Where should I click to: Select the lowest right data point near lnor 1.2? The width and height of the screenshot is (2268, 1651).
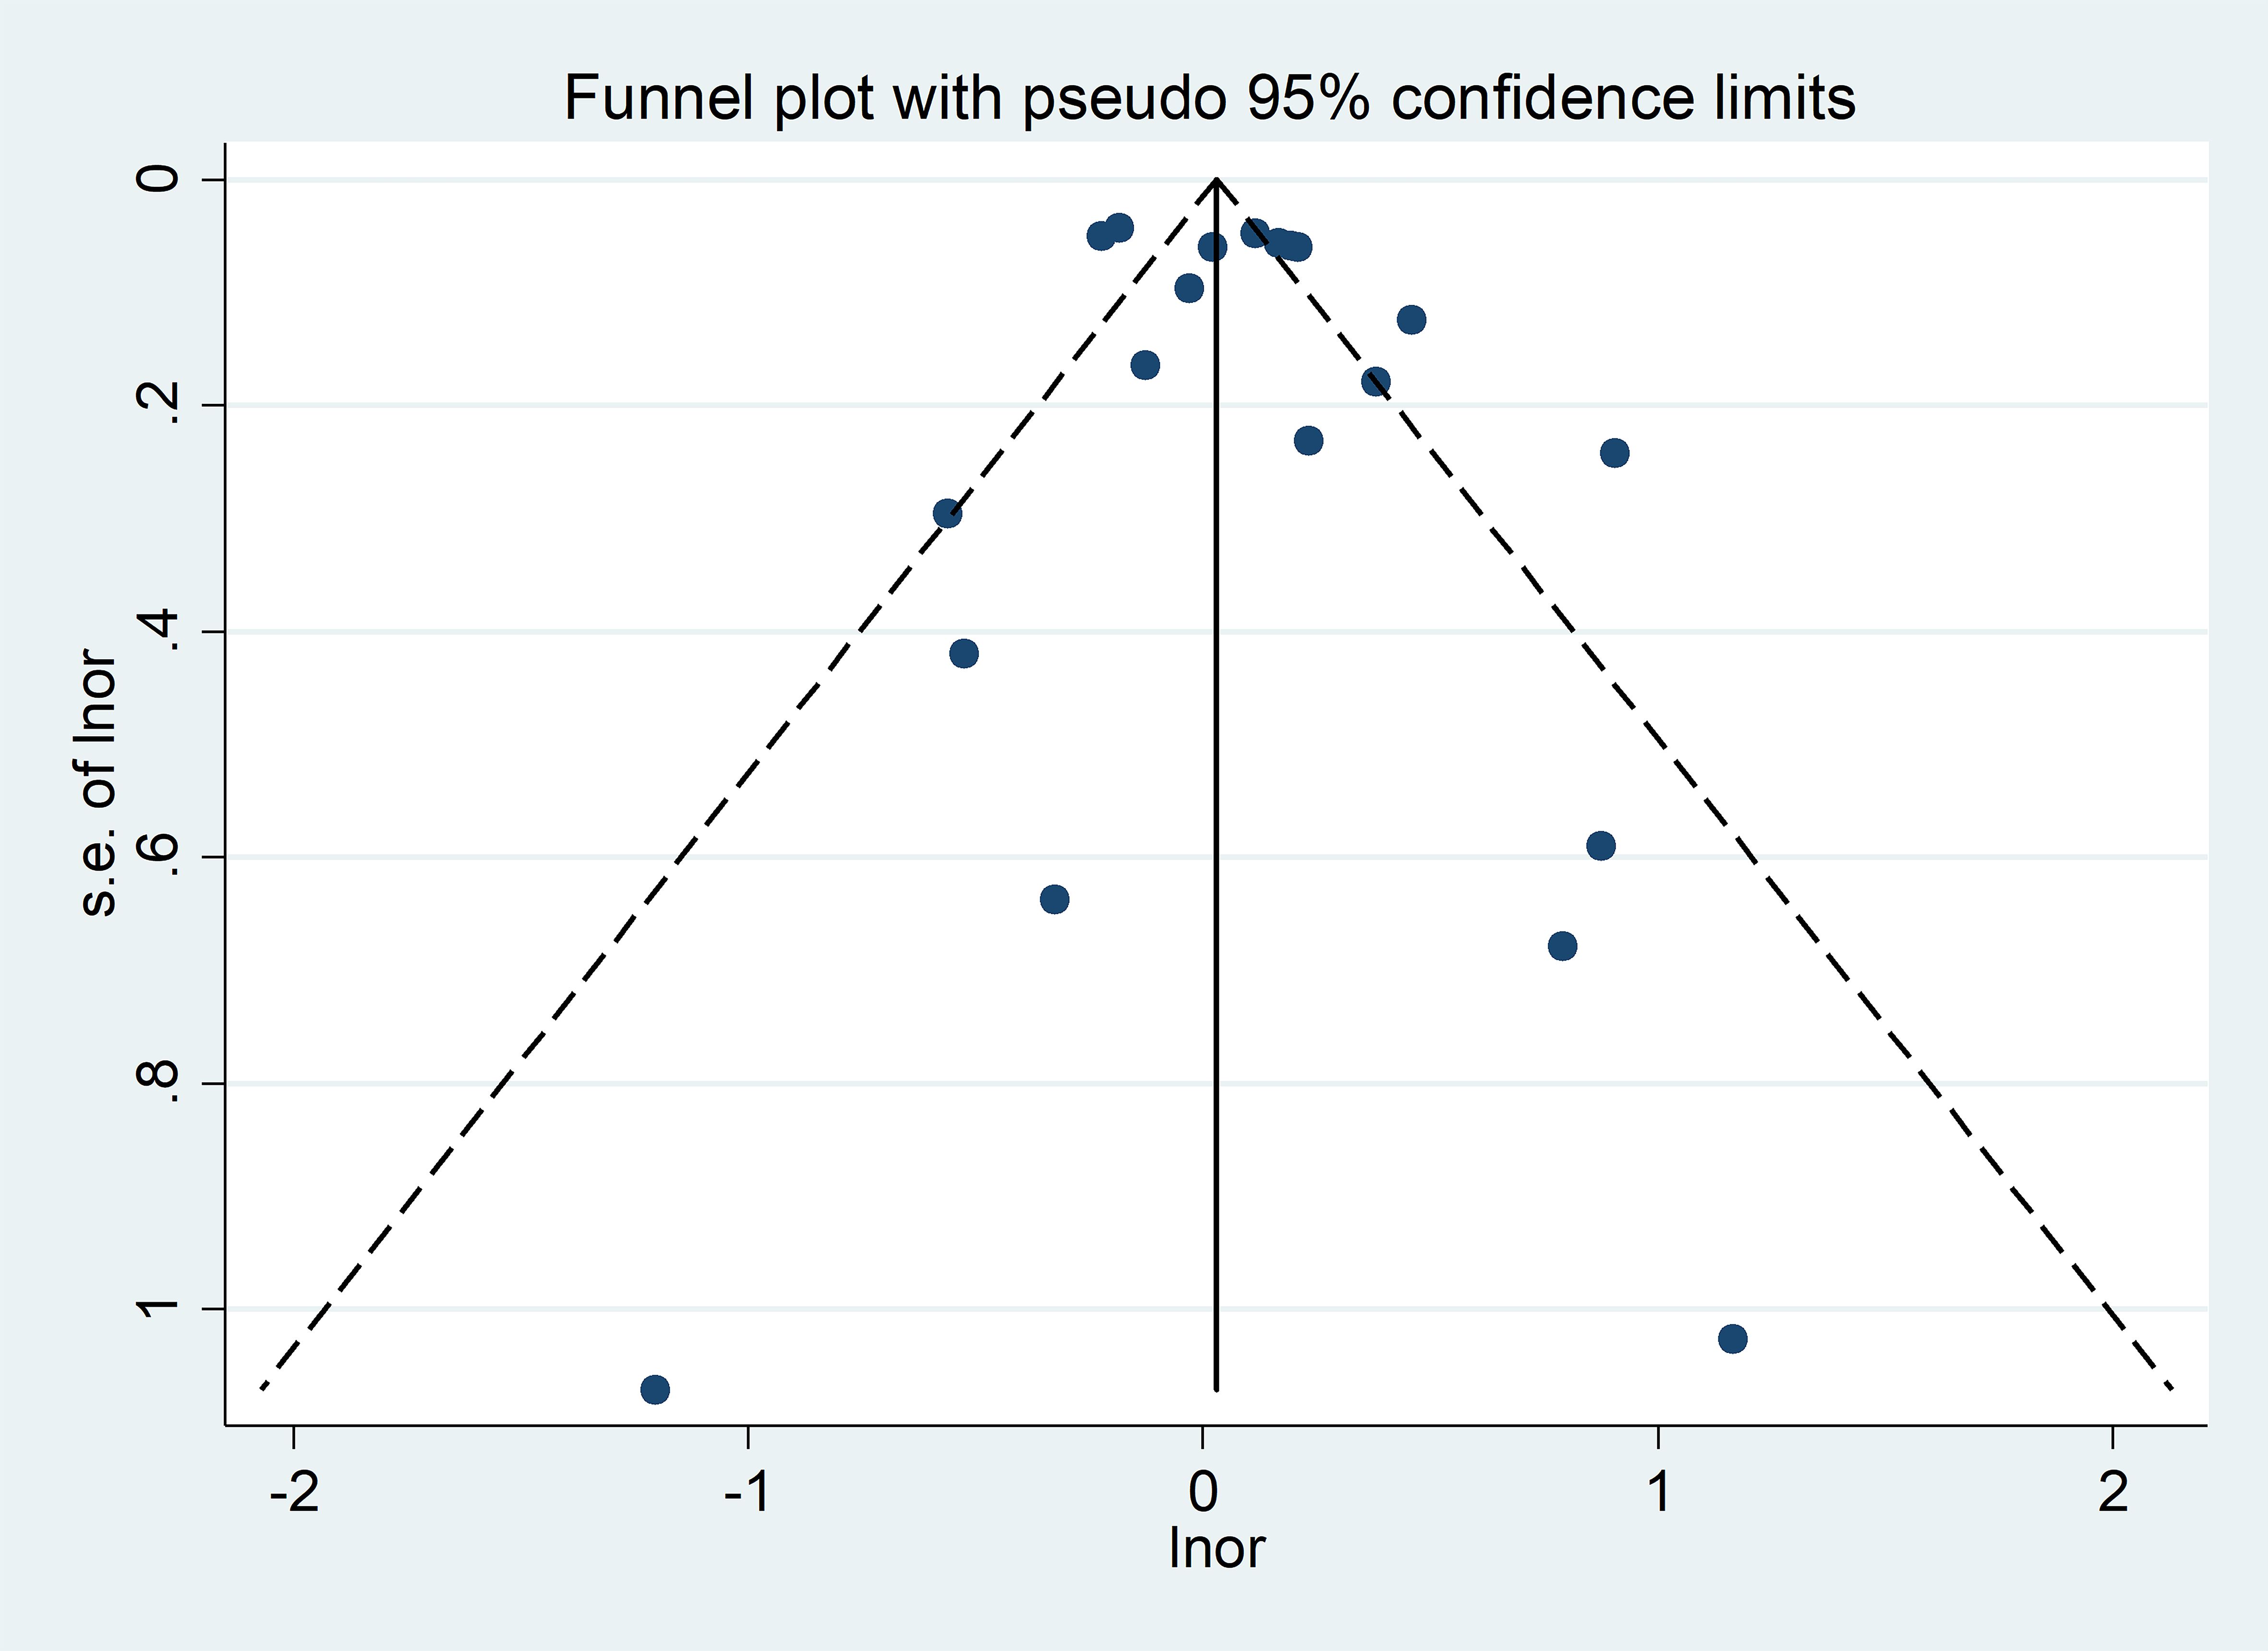(1733, 1339)
